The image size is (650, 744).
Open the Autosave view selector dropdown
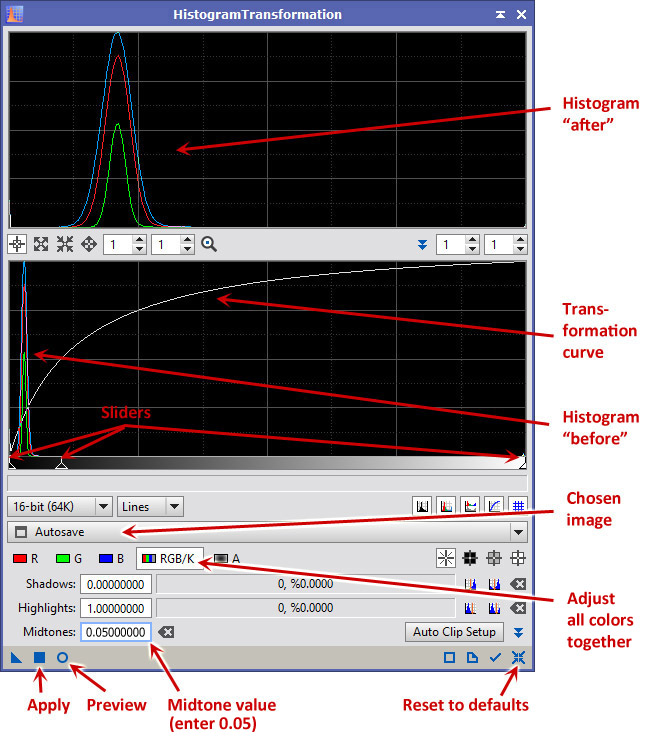point(267,532)
